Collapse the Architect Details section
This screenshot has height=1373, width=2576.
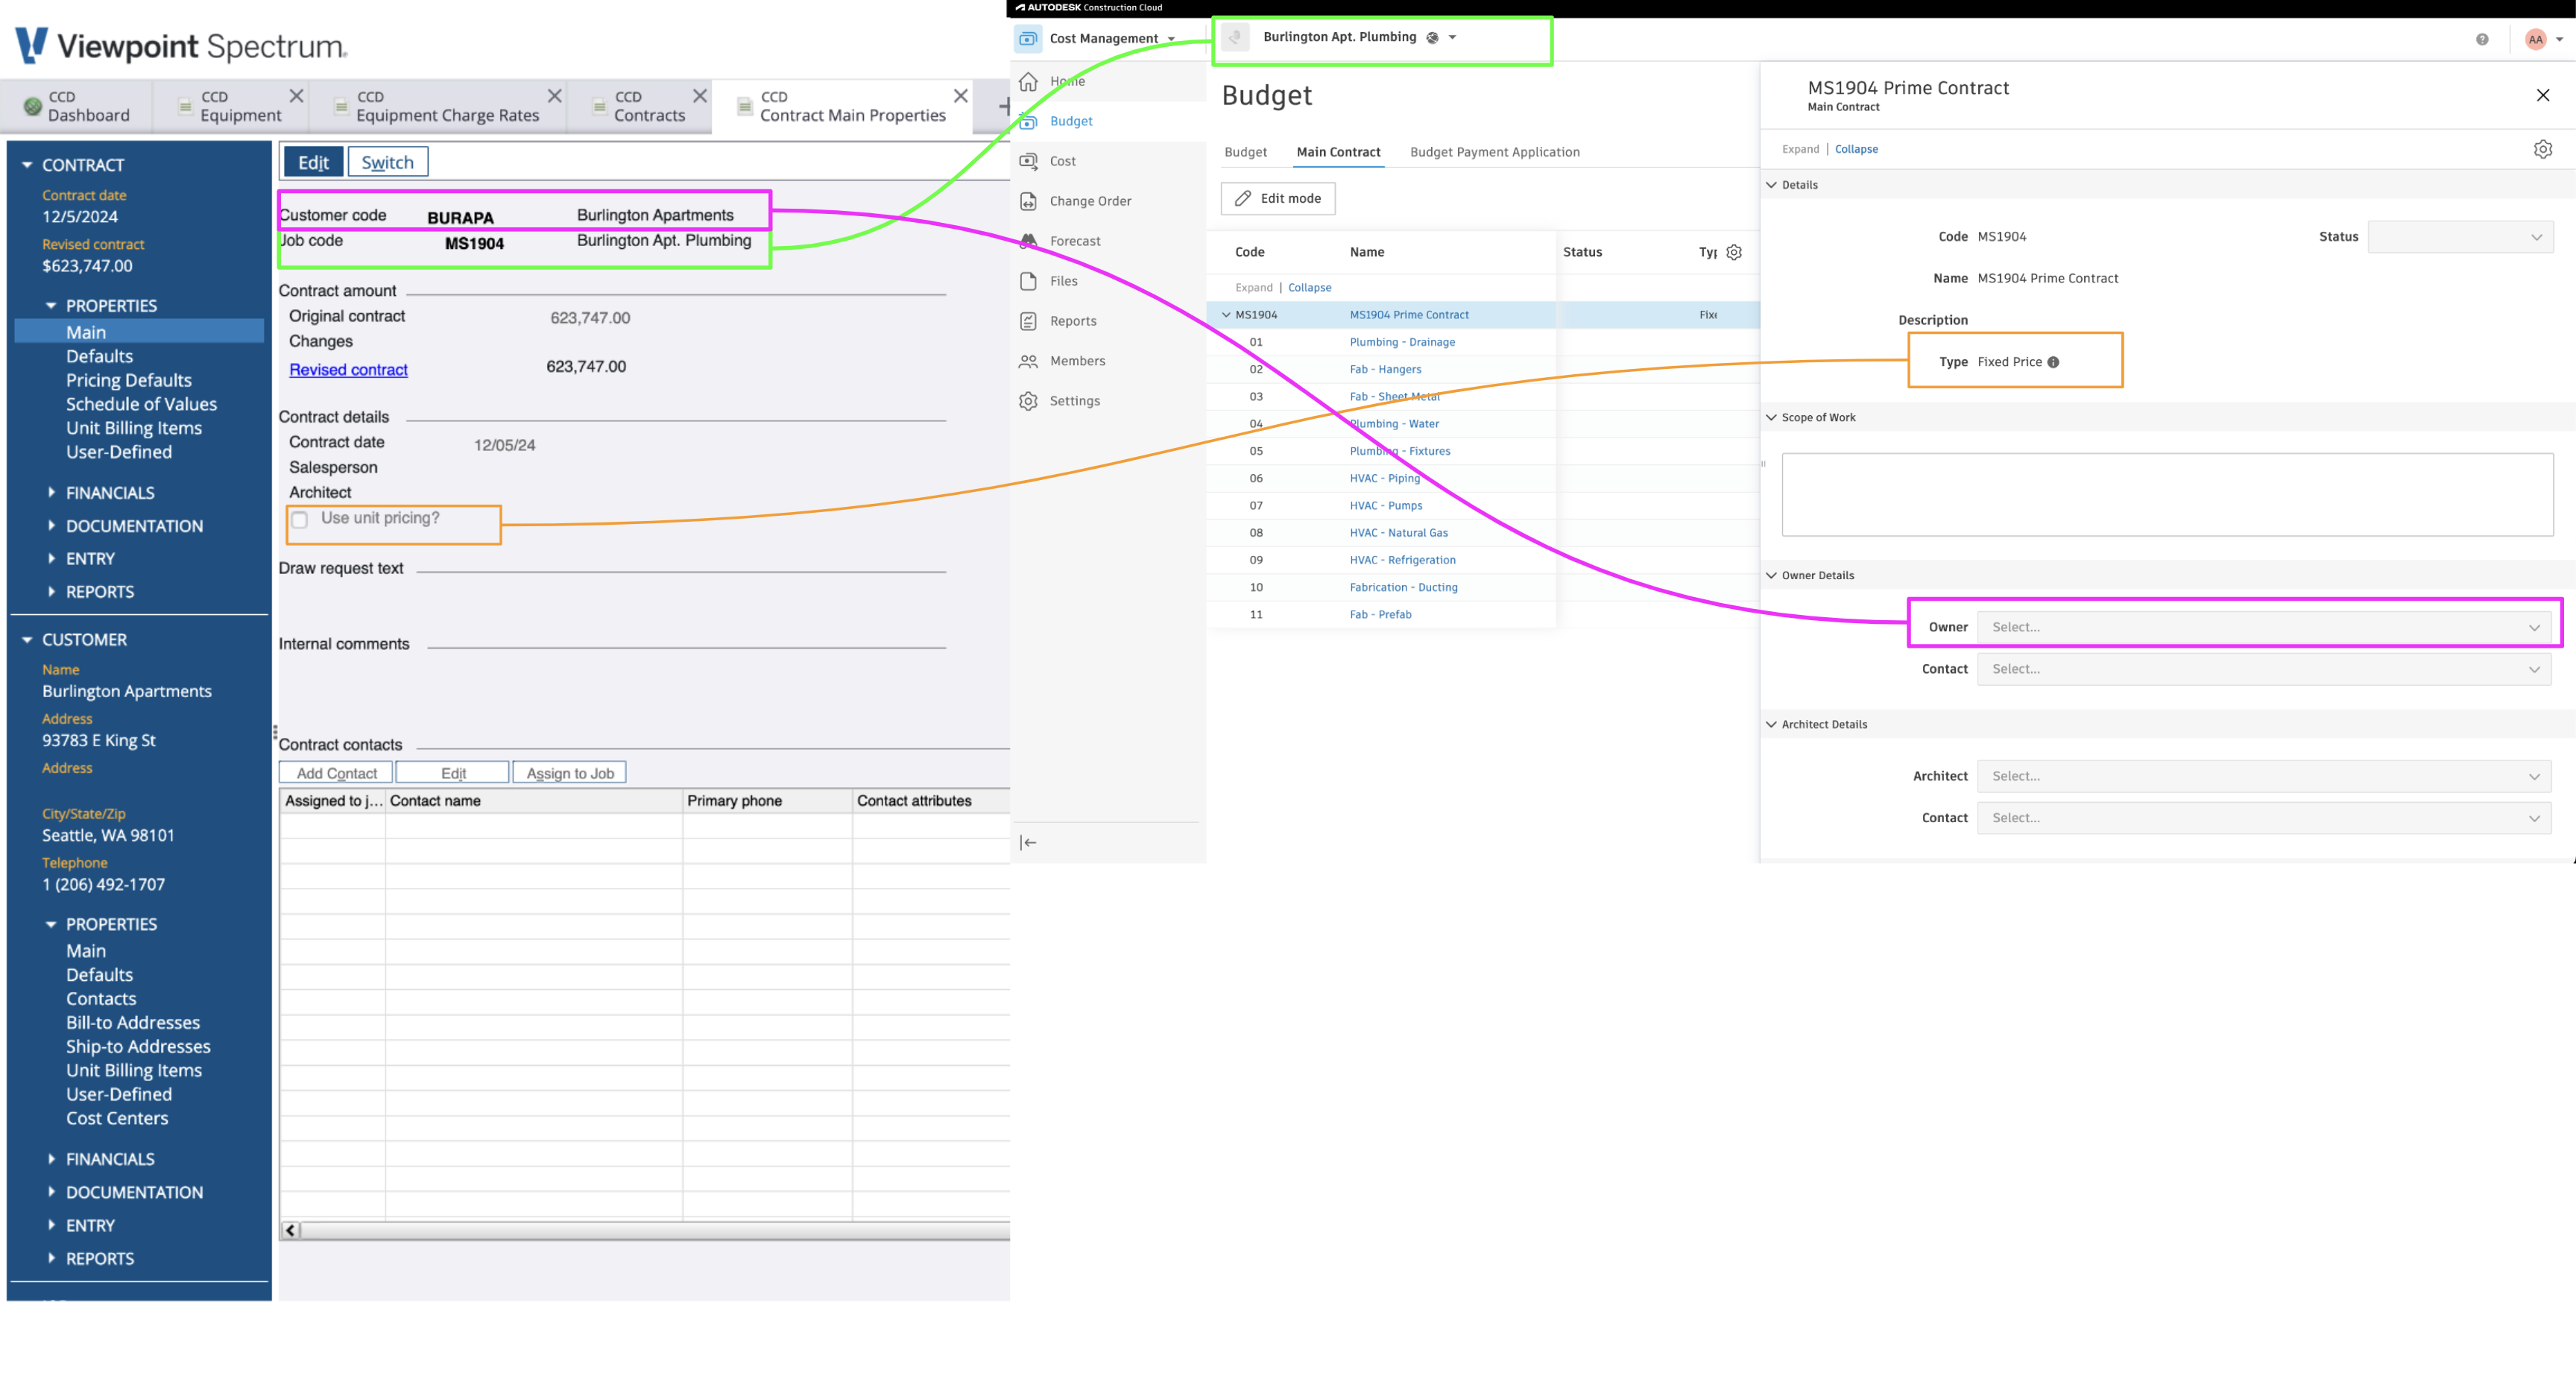pos(1771,725)
